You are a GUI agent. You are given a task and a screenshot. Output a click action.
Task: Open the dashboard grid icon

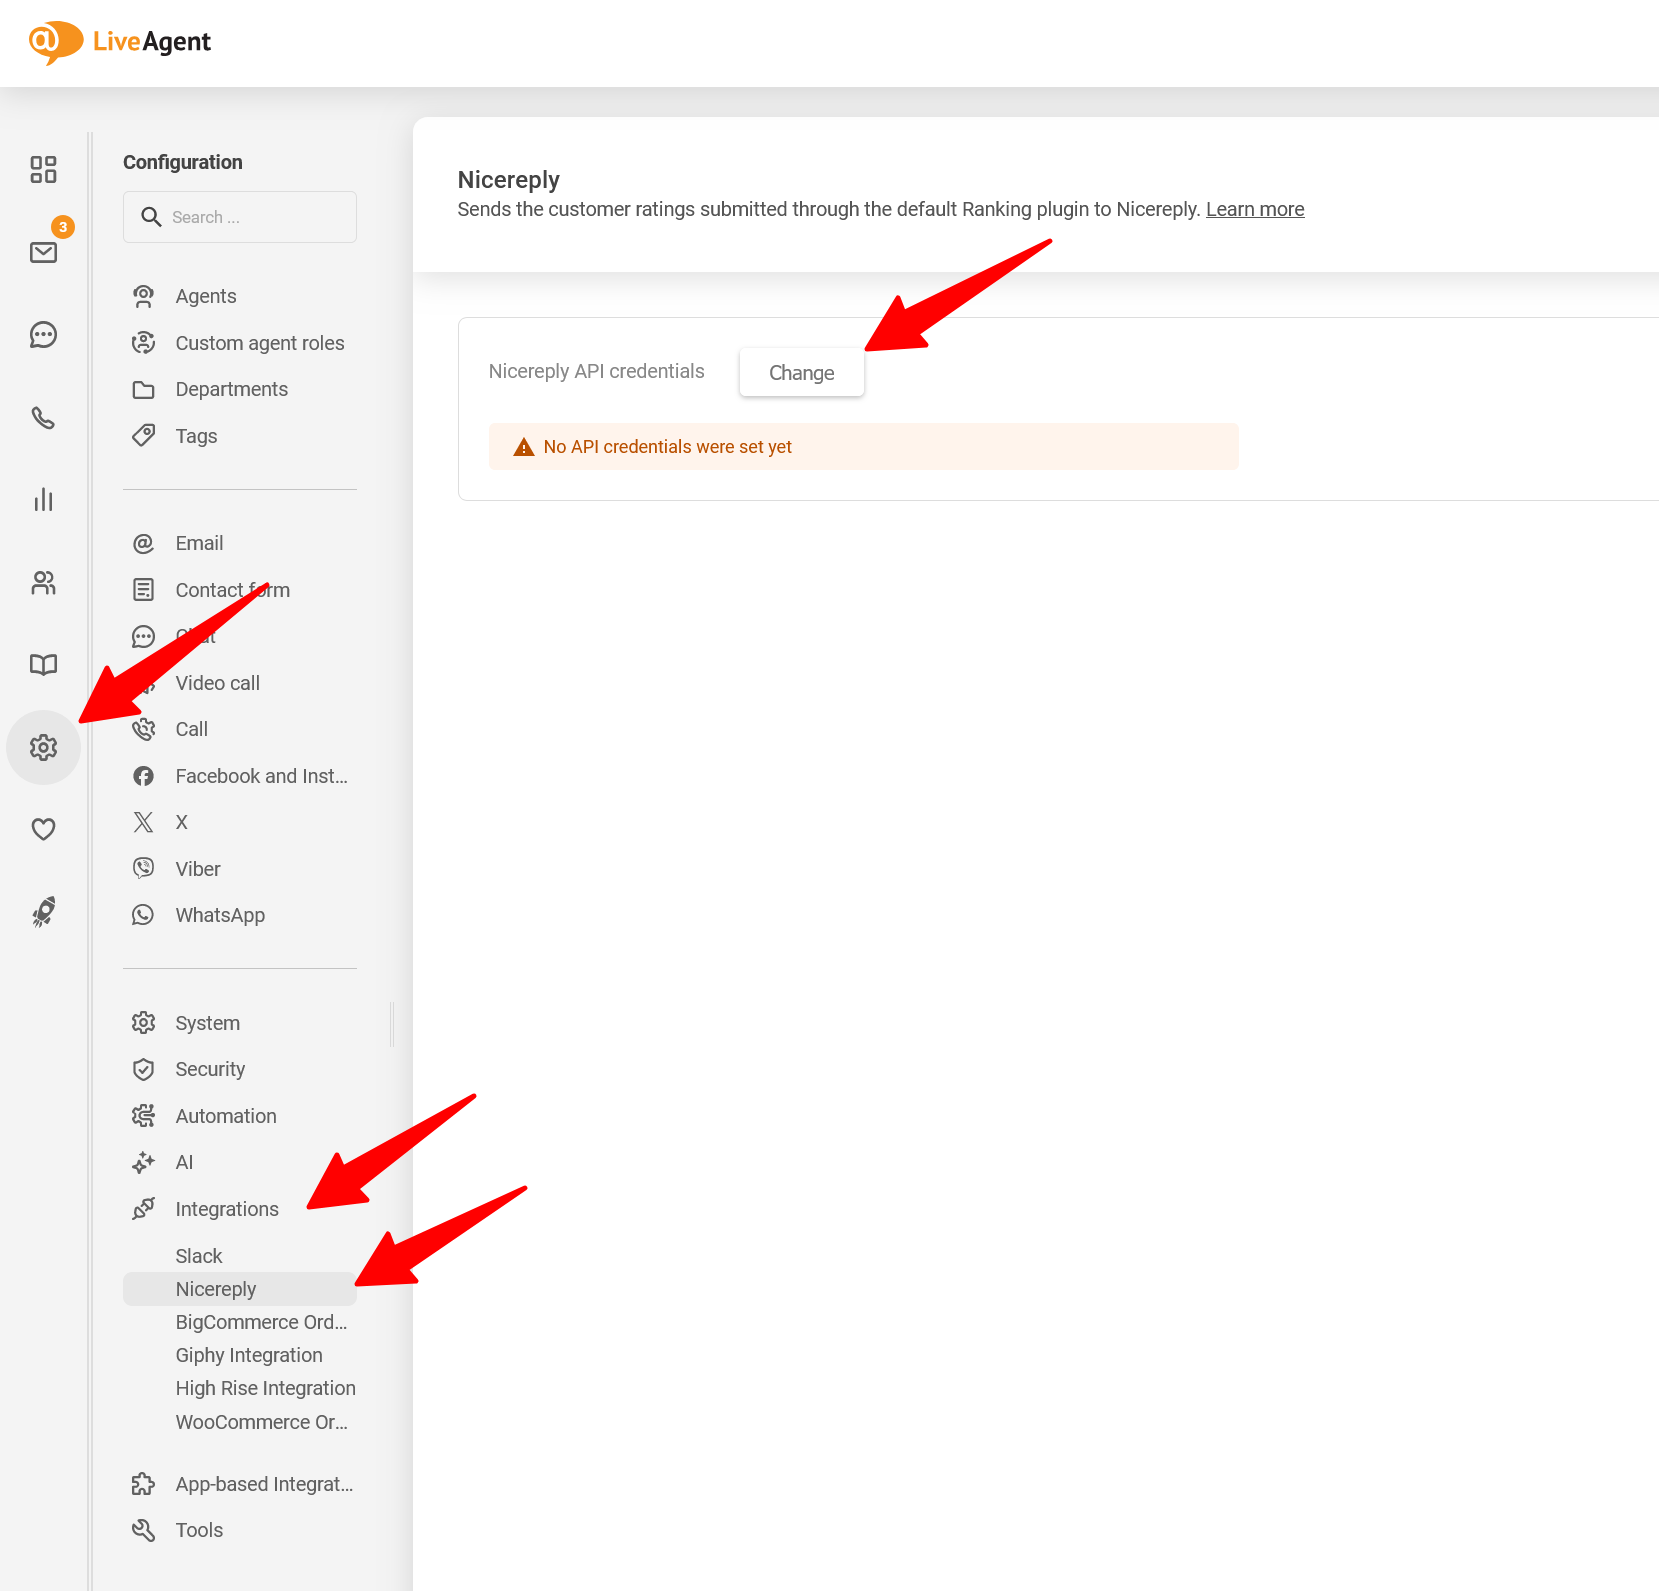(43, 169)
